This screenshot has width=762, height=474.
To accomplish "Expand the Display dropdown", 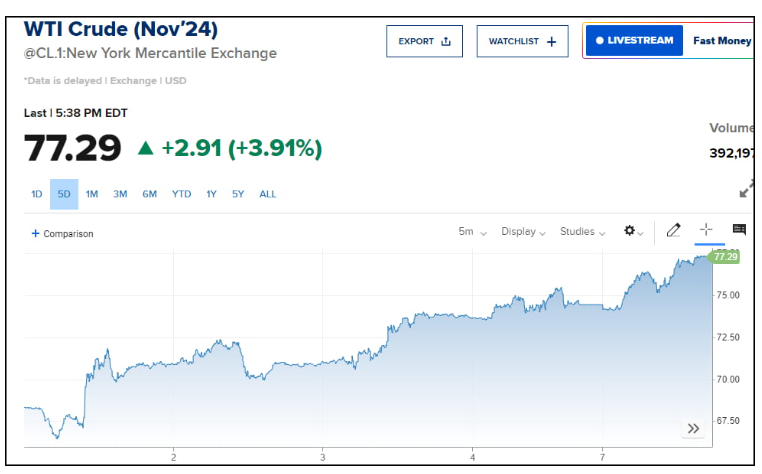I will coord(523,232).
